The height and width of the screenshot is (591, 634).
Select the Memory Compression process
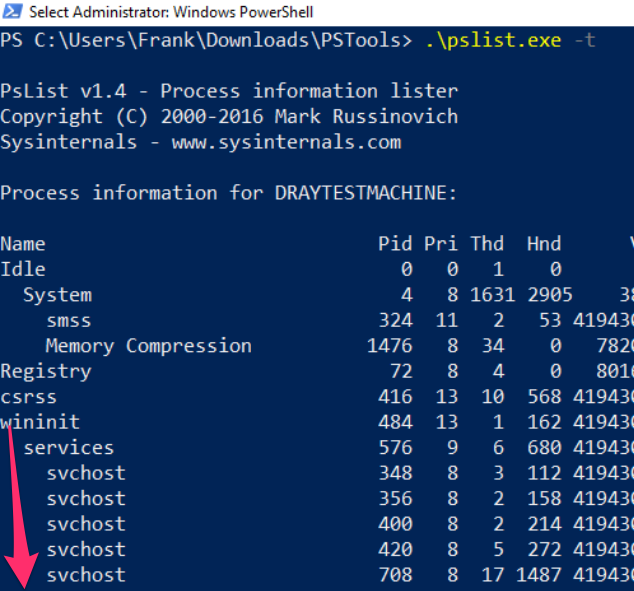(149, 346)
